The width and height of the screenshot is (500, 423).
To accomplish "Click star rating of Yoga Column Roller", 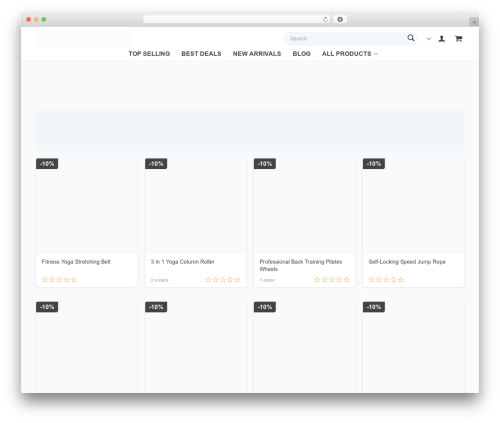I will click(223, 280).
